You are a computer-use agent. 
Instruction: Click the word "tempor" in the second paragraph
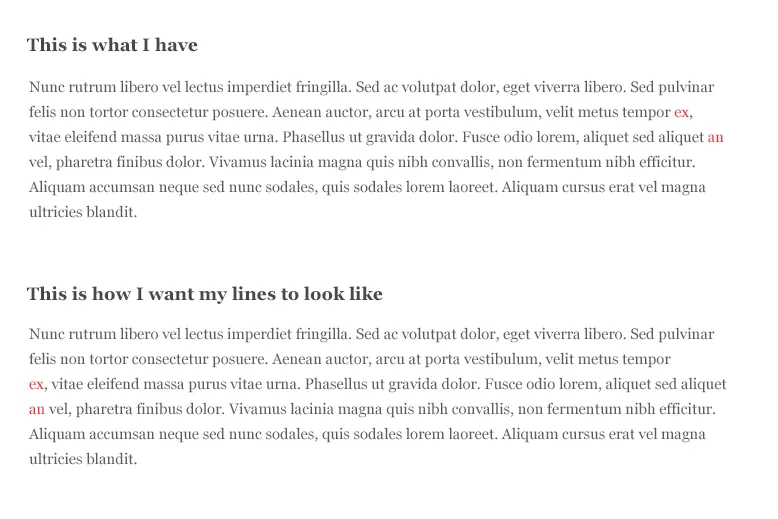point(645,359)
